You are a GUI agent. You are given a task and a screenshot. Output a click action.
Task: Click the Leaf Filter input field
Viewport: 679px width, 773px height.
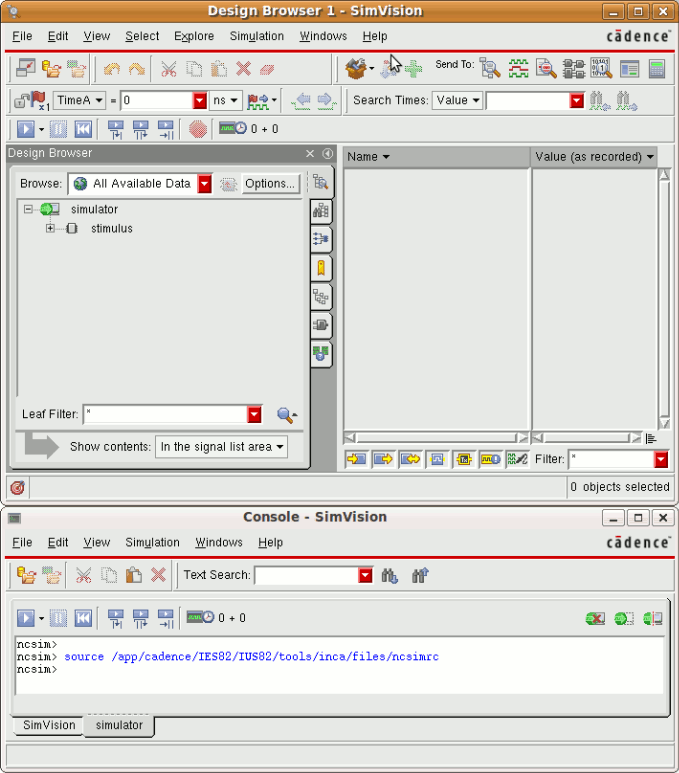[x=166, y=415]
